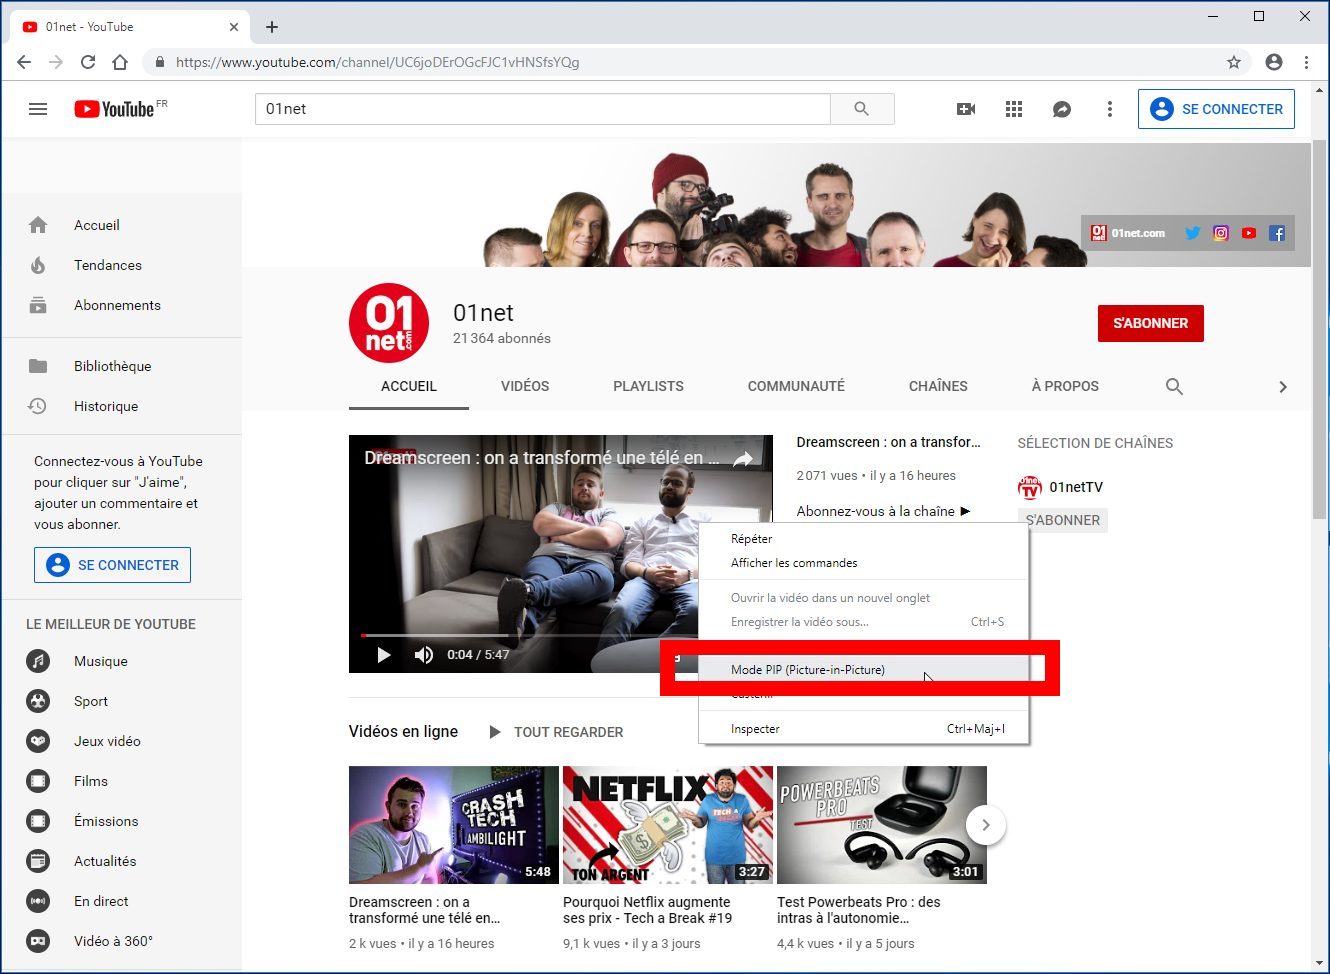The width and height of the screenshot is (1330, 974).
Task: Open the En direct category
Action: click(121, 901)
